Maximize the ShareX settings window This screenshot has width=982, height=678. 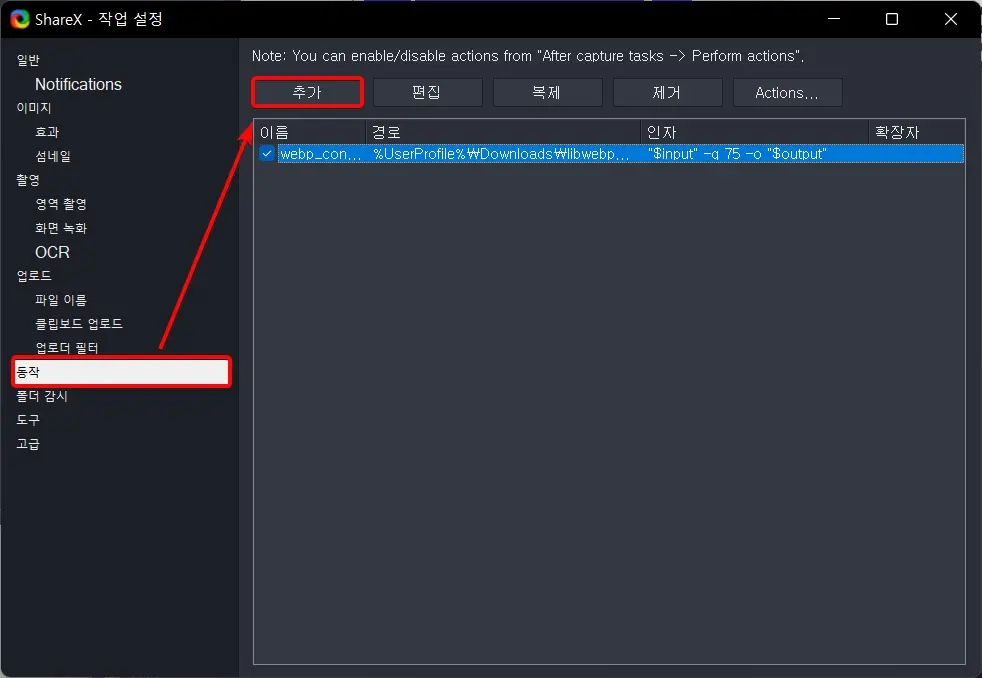892,19
